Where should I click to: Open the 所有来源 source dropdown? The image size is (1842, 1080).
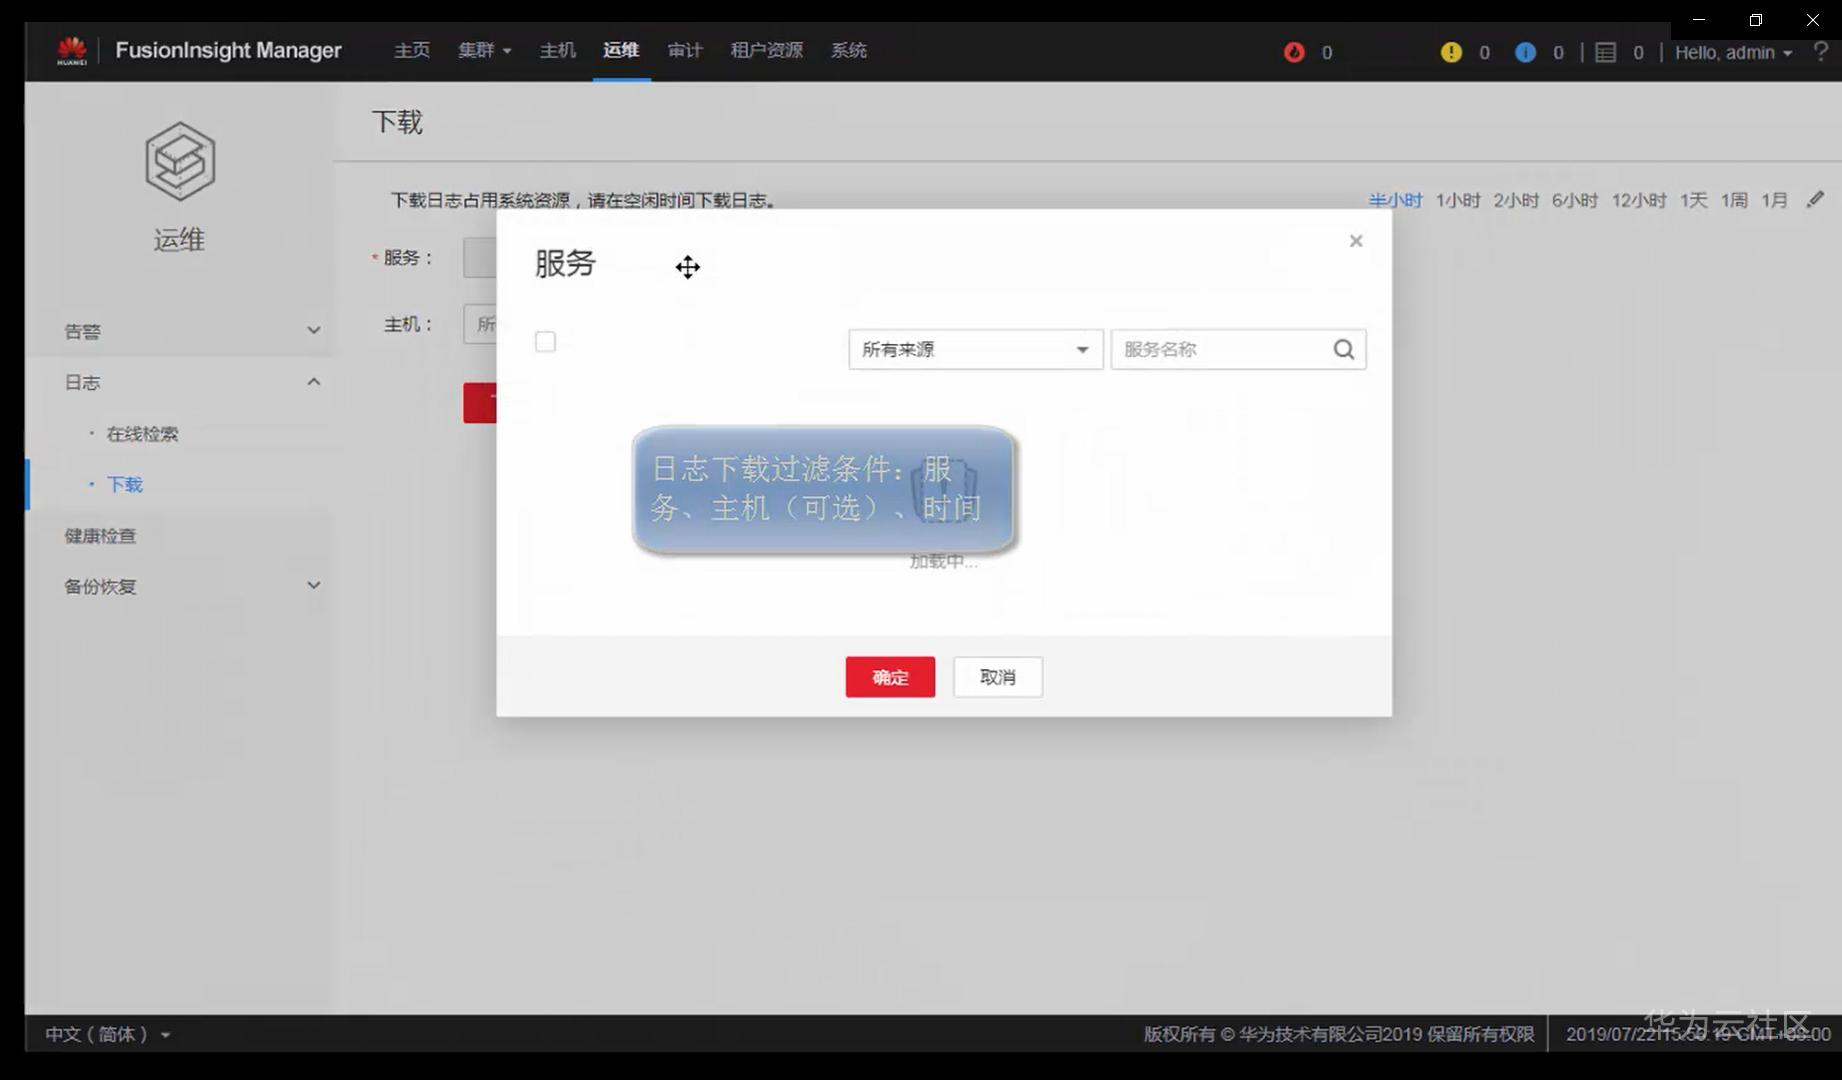point(975,349)
